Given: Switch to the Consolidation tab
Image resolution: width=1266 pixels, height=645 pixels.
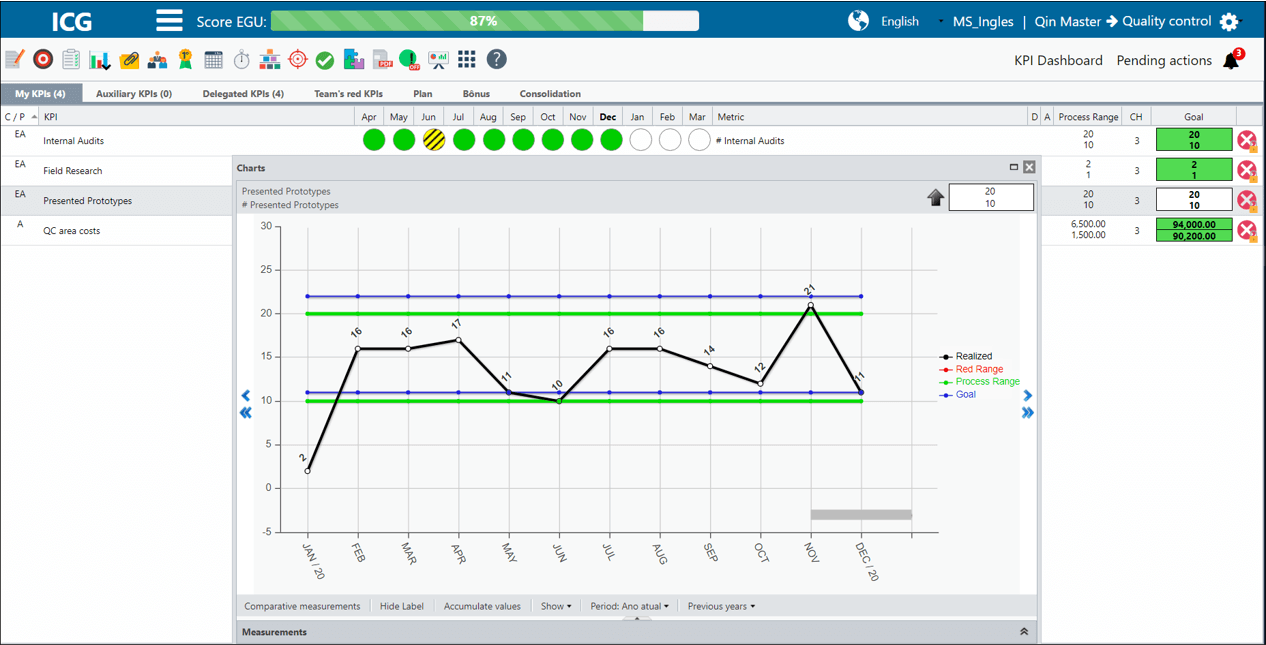Looking at the screenshot, I should (550, 94).
